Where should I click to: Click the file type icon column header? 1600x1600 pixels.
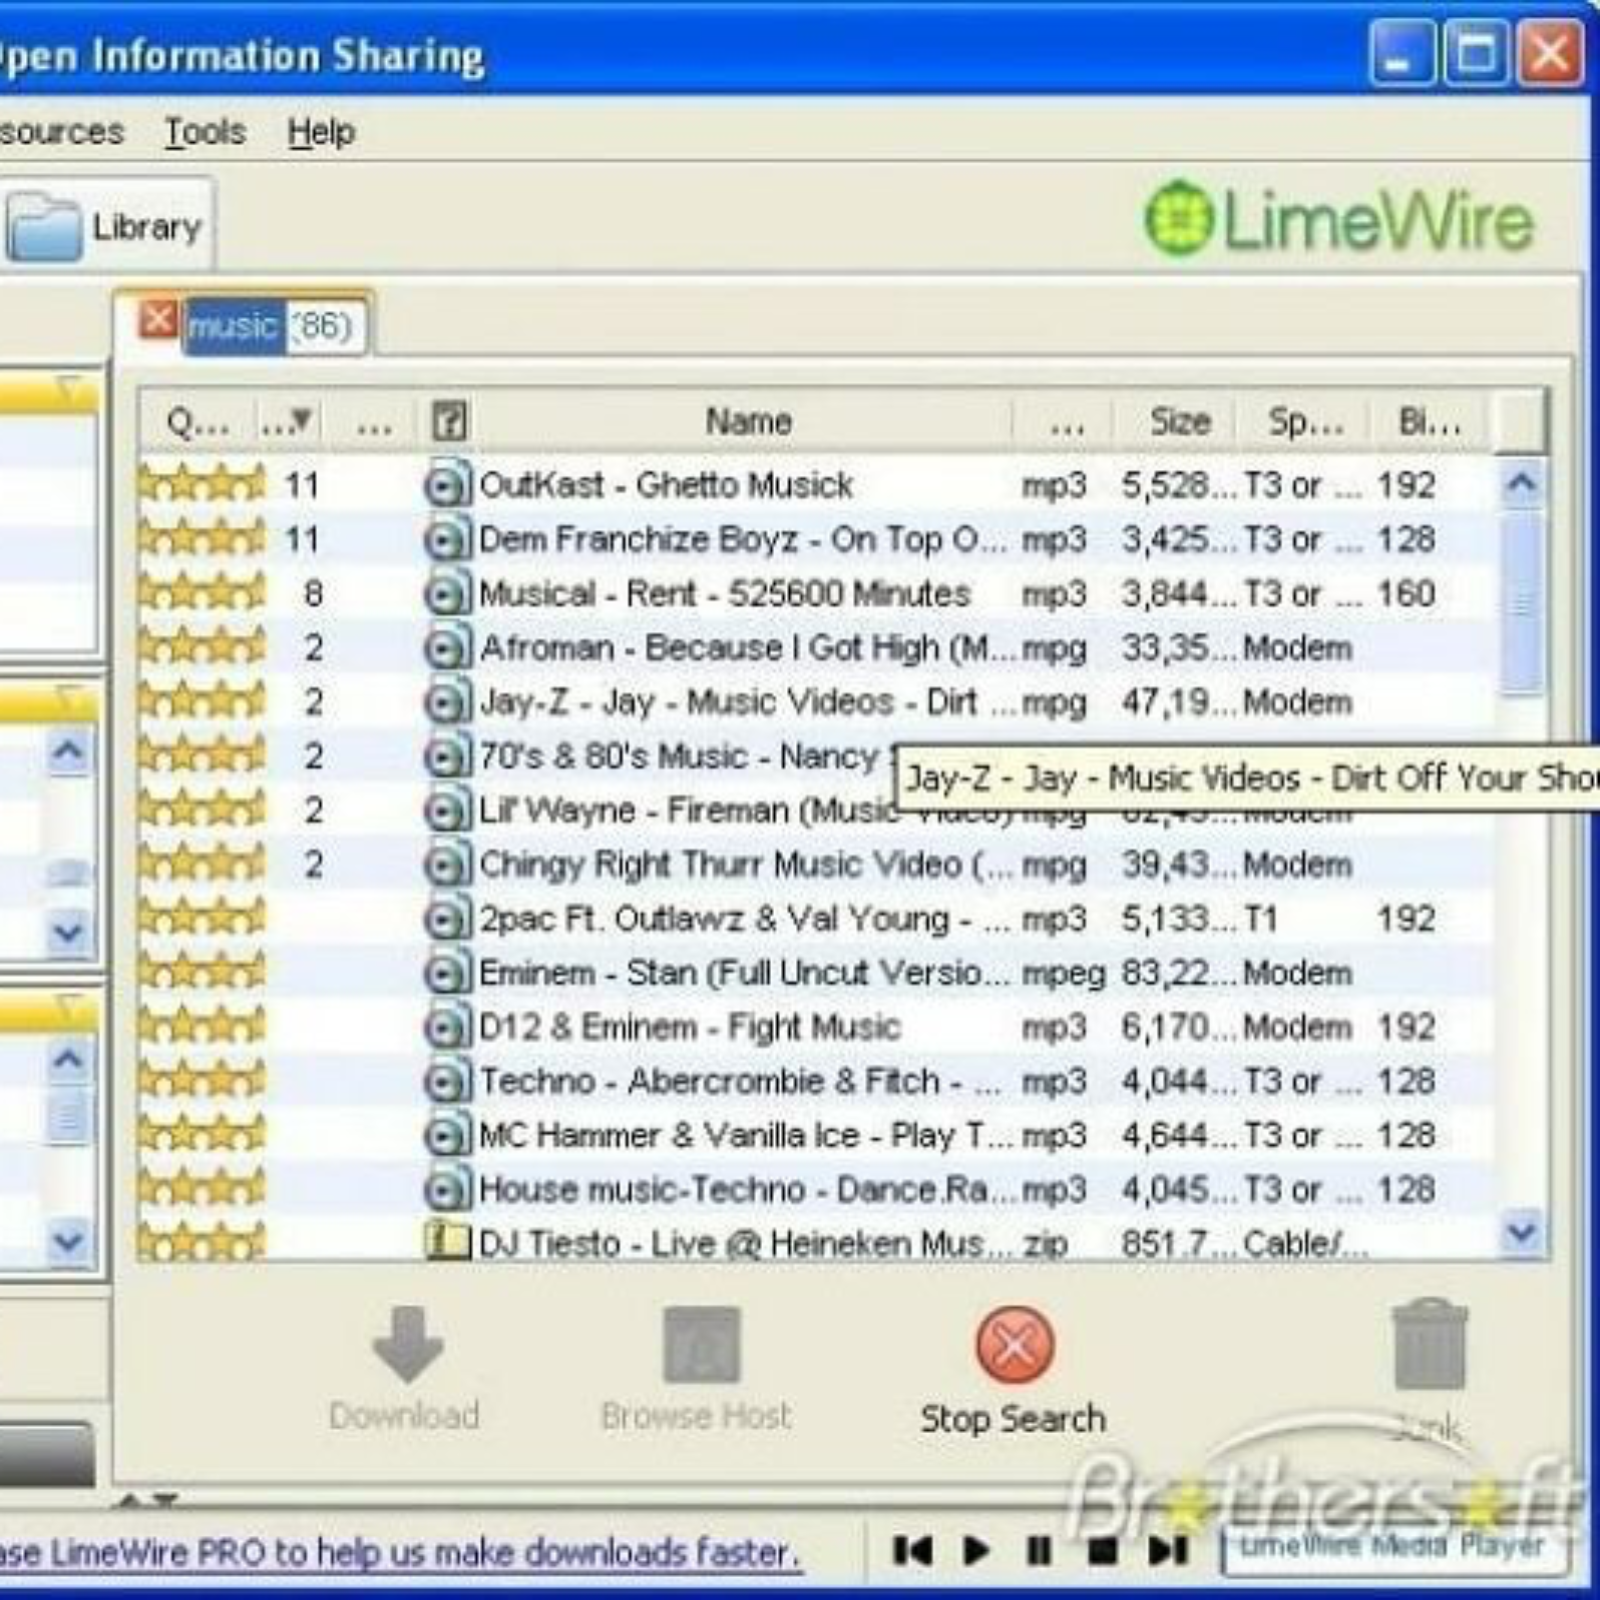click(449, 421)
